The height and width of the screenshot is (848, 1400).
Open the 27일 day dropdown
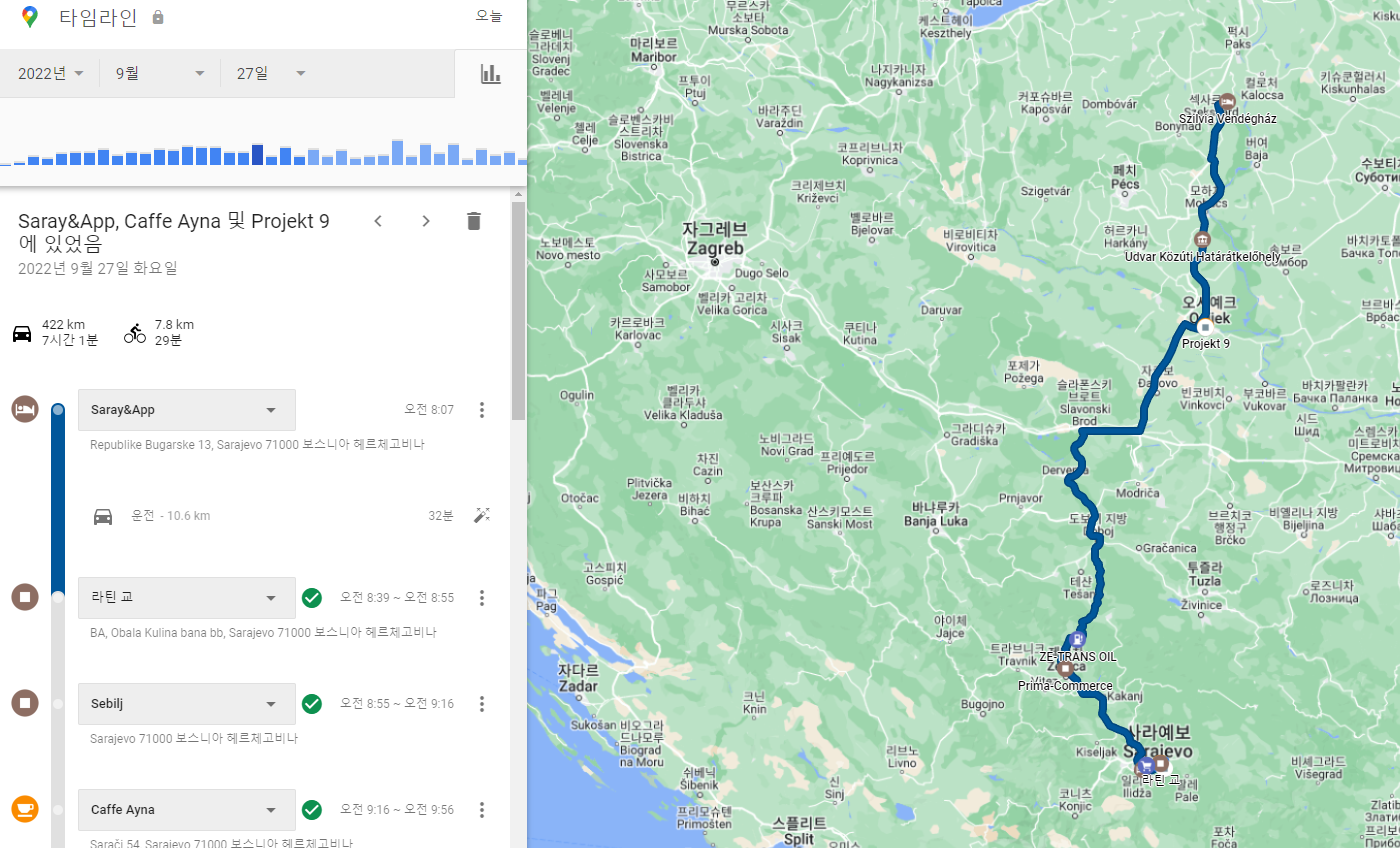pyautogui.click(x=270, y=73)
